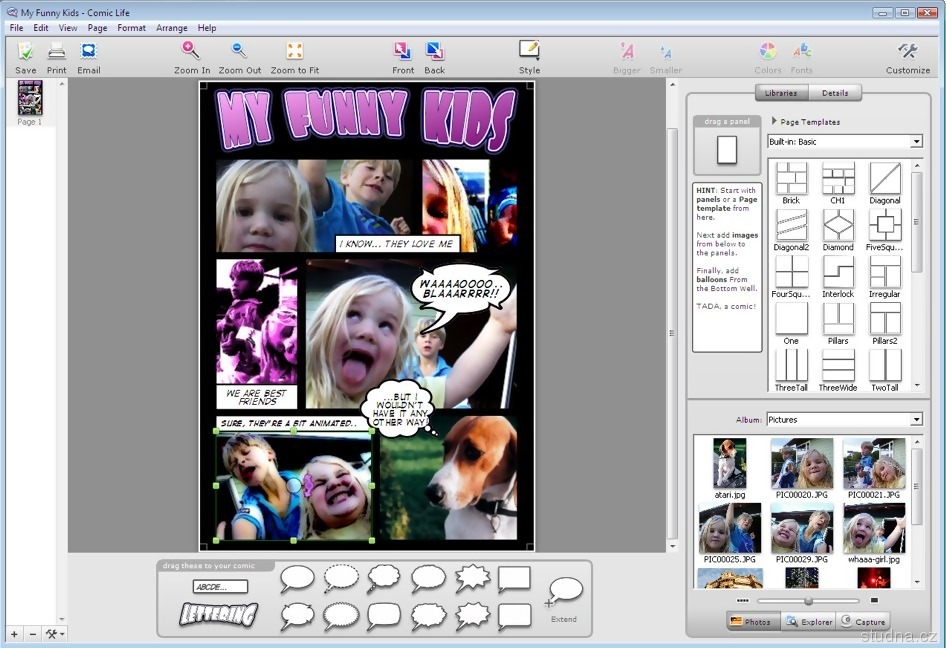
Task: Click the Email toolbar icon
Action: 89,52
